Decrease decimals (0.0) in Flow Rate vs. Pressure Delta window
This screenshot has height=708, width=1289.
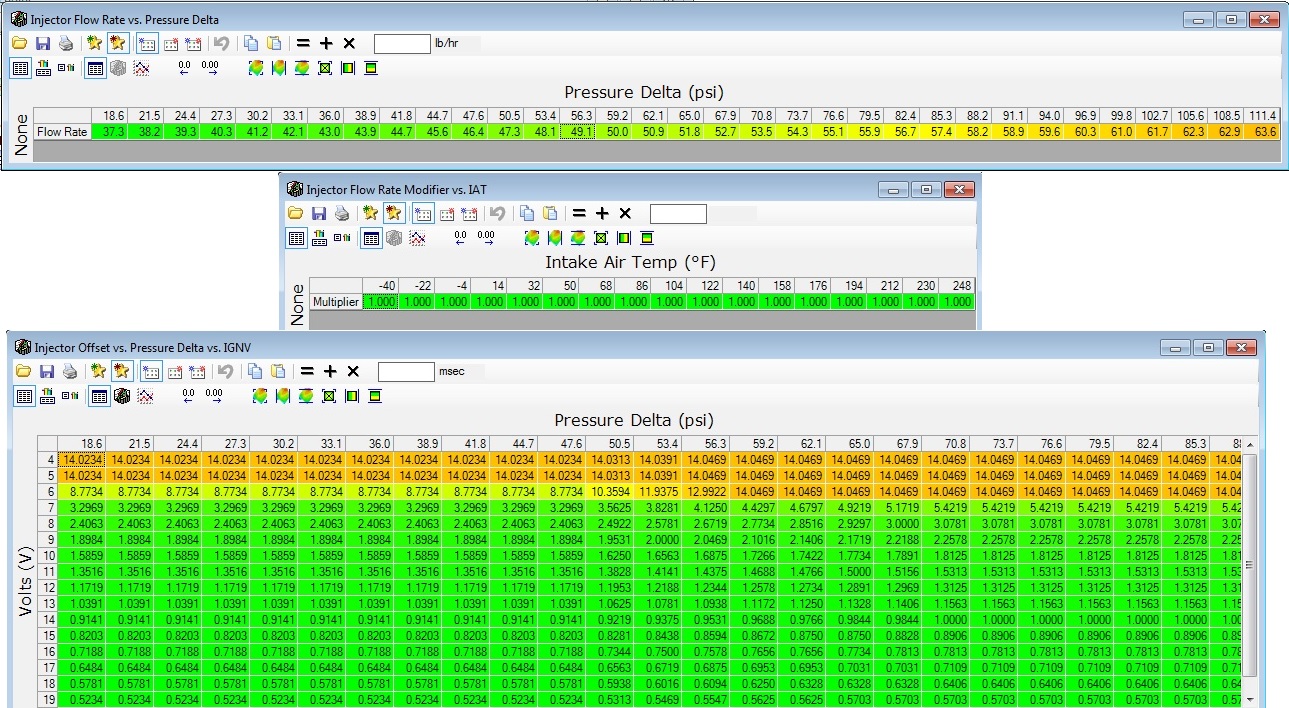click(x=185, y=68)
